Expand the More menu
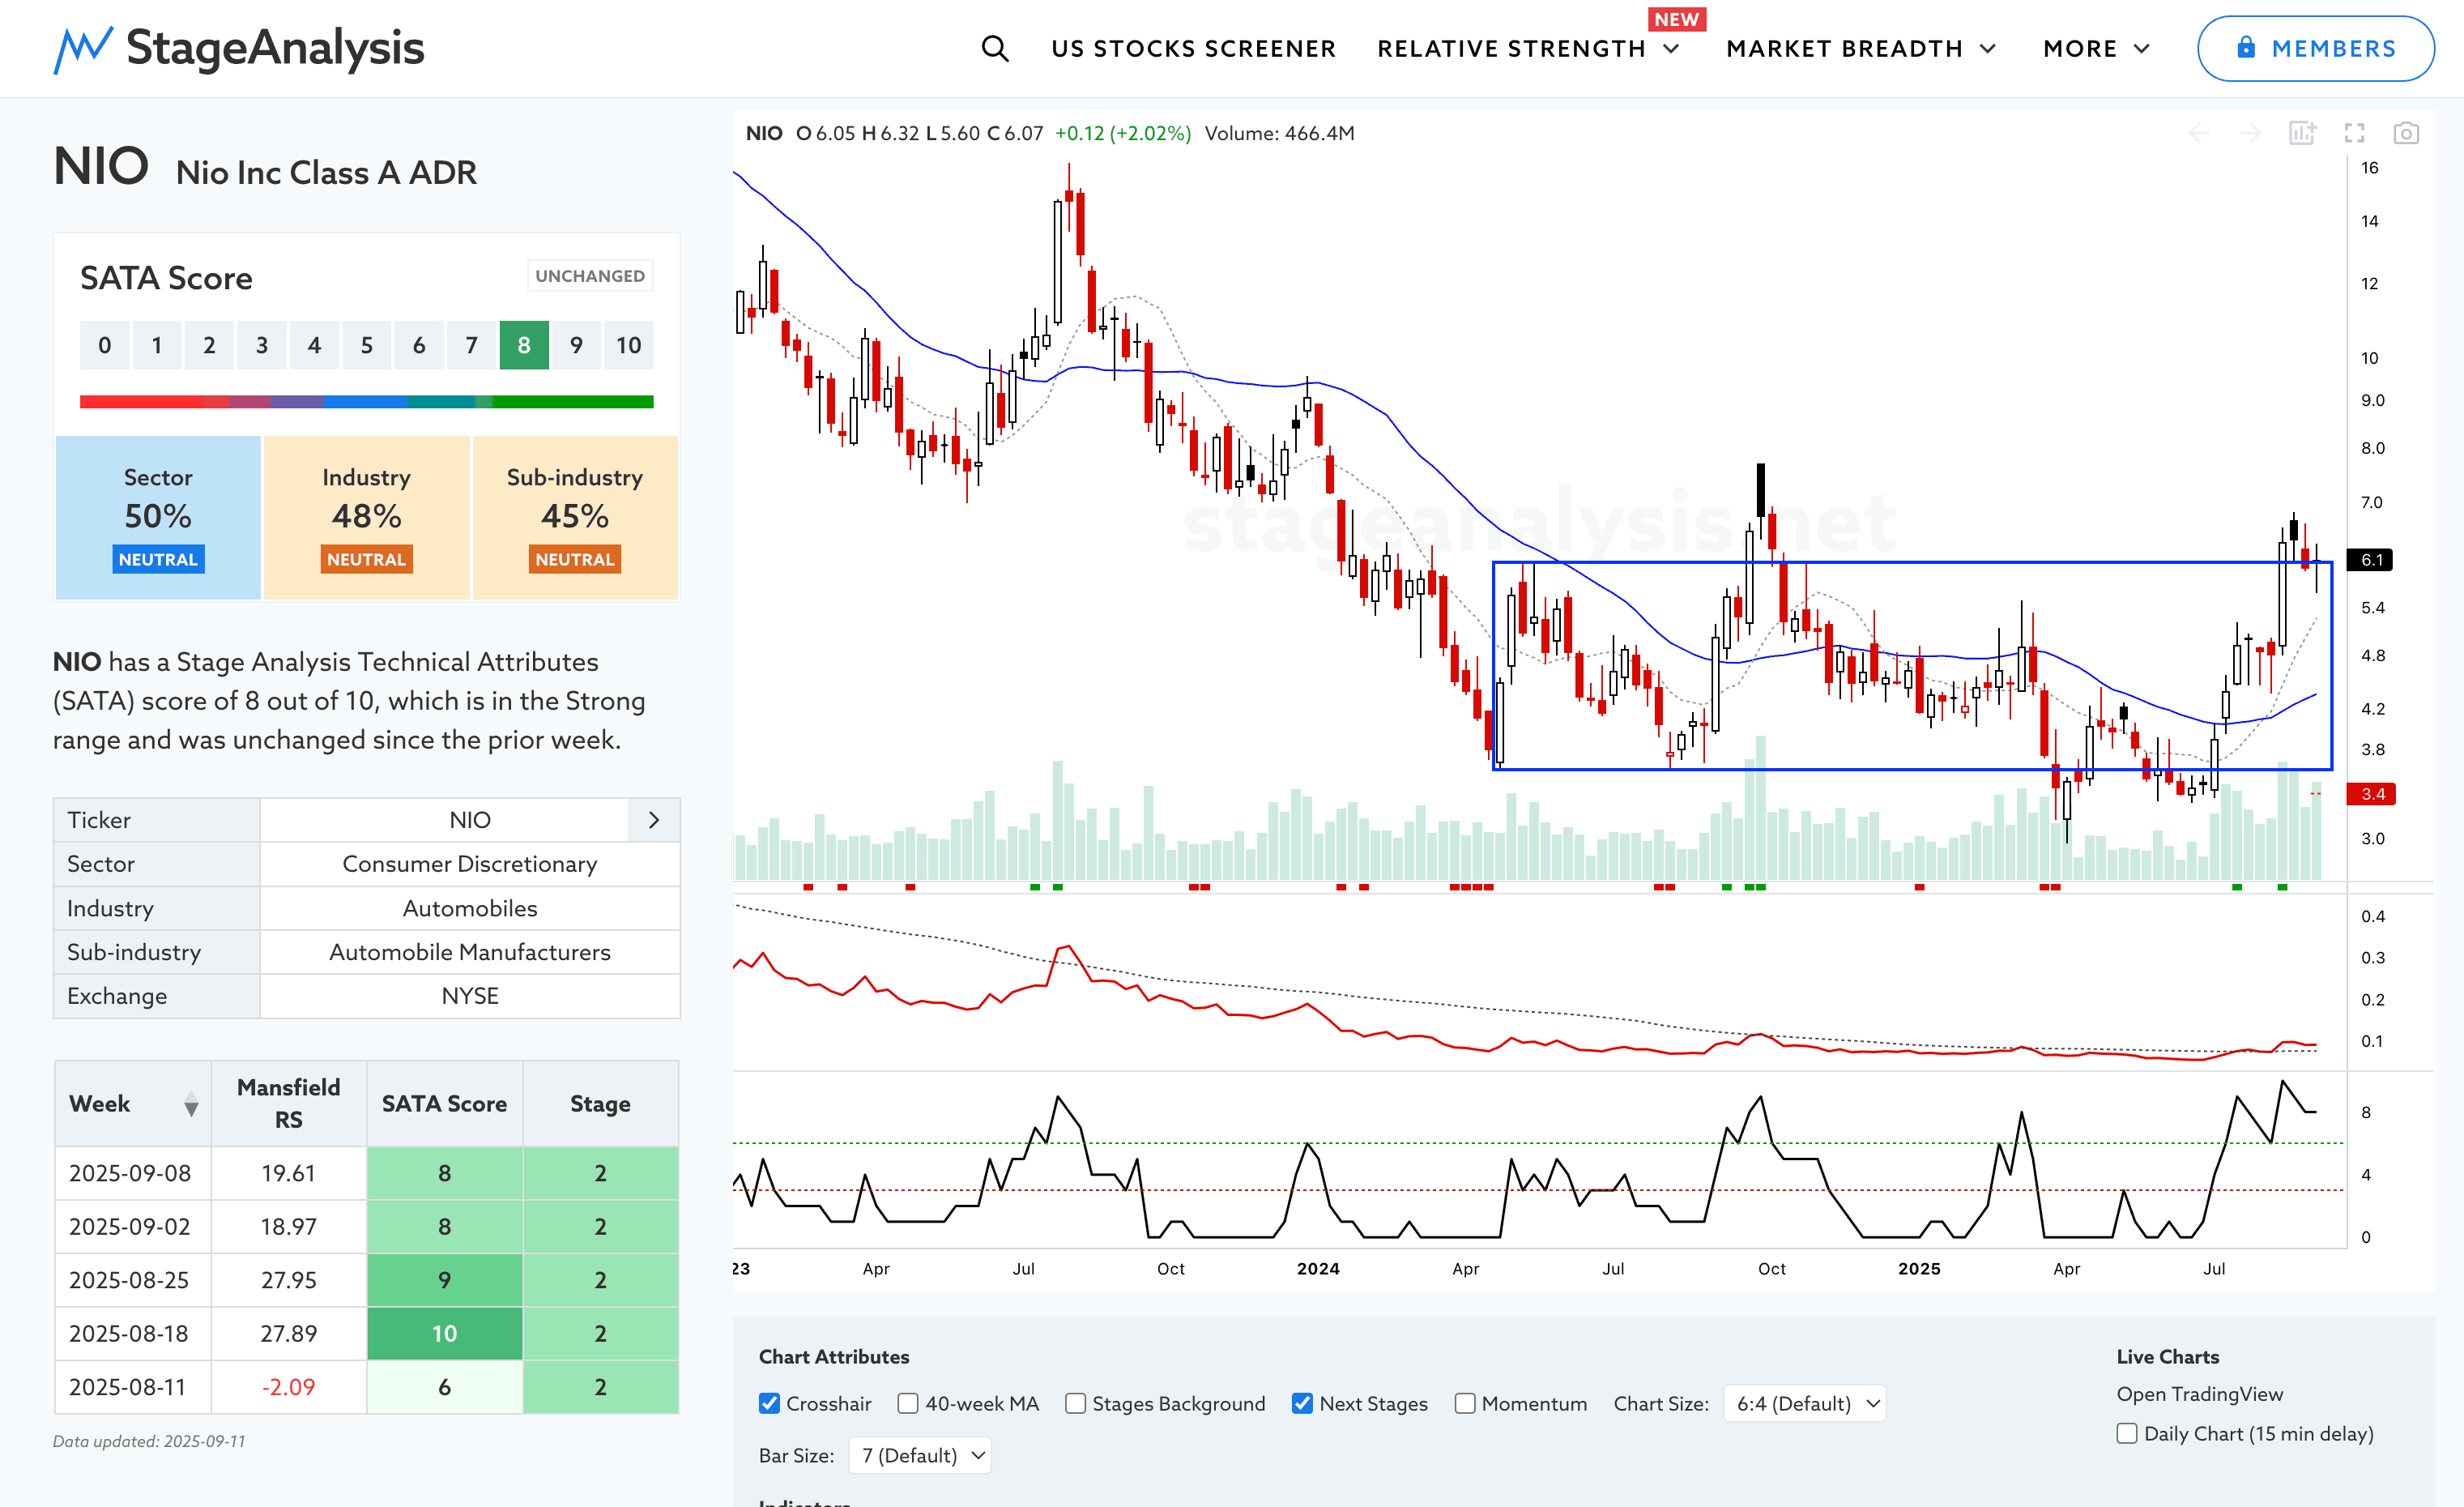Viewport: 2464px width, 1507px height. (2096, 48)
